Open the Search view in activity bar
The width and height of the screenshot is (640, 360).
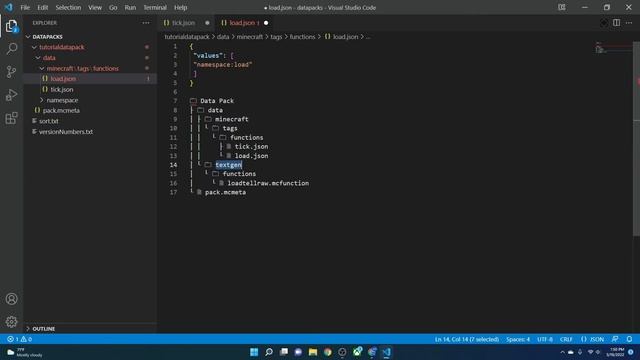click(x=11, y=49)
